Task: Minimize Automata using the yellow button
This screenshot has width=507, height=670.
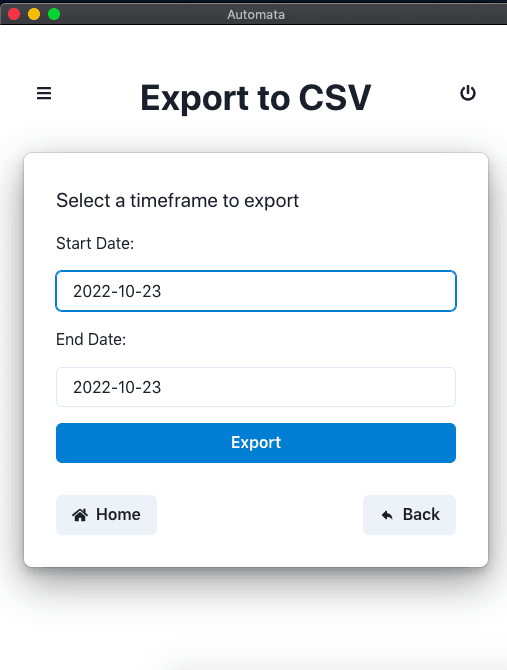Action: (34, 14)
